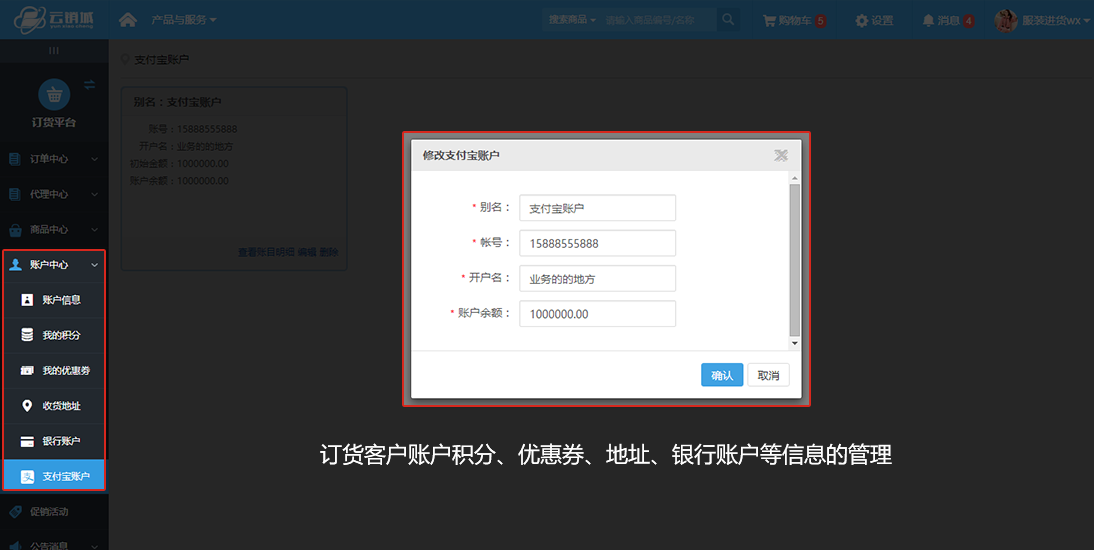Open the 购物车 shopping cart
The width and height of the screenshot is (1094, 550).
(x=794, y=20)
